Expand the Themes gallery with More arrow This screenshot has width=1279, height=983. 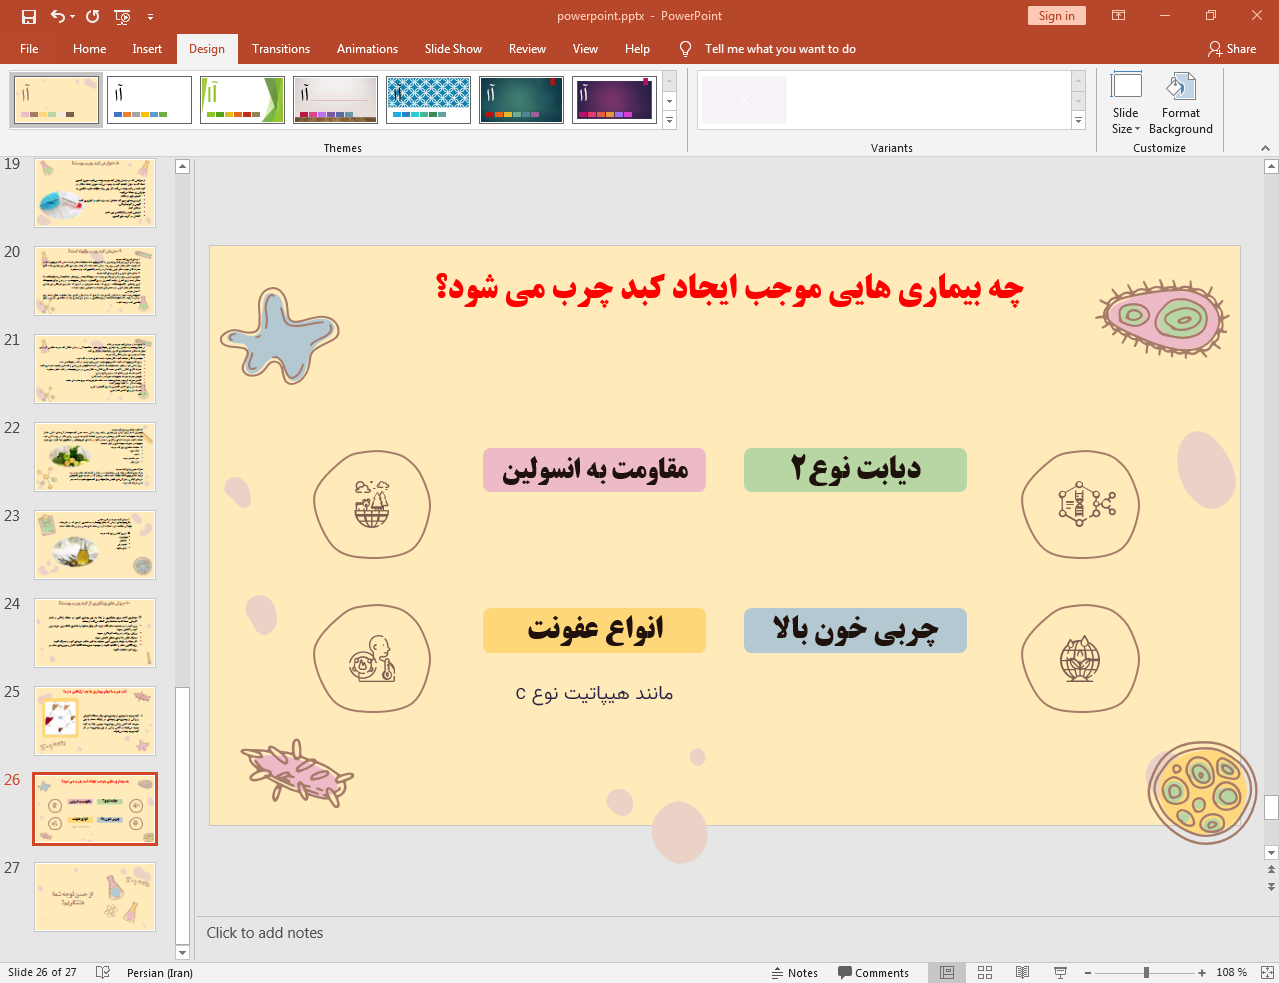(668, 120)
